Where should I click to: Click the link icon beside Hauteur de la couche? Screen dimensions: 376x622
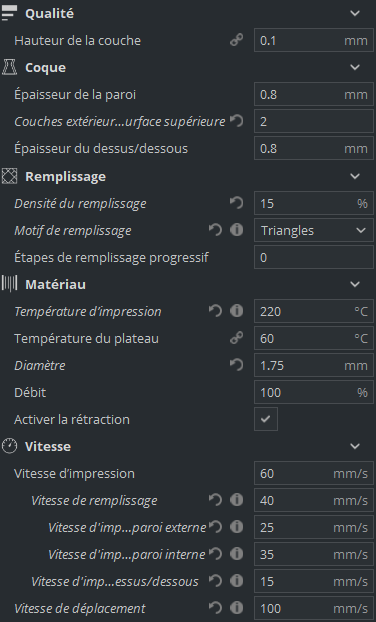236,40
